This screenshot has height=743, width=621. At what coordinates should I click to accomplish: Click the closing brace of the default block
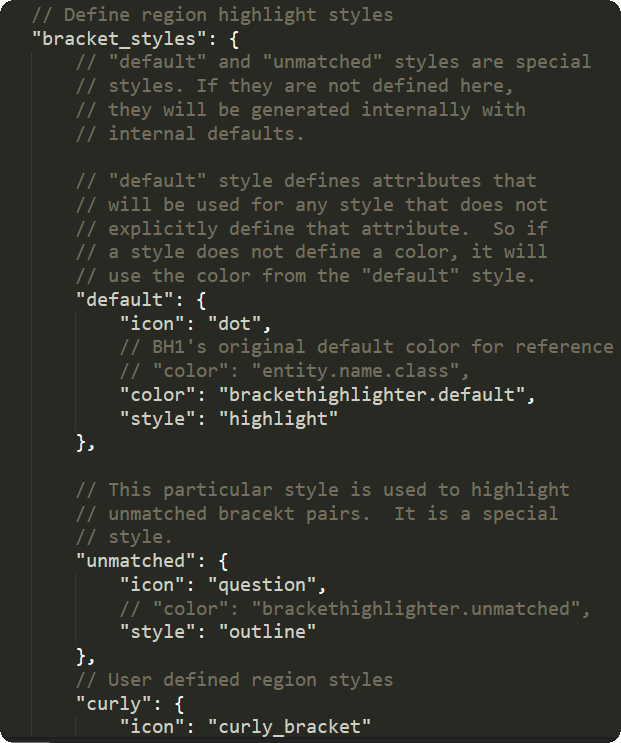(x=81, y=441)
